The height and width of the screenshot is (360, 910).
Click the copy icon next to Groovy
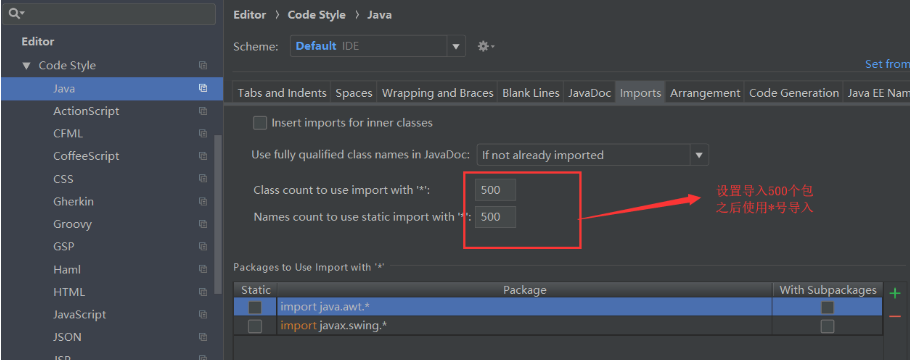pos(203,224)
